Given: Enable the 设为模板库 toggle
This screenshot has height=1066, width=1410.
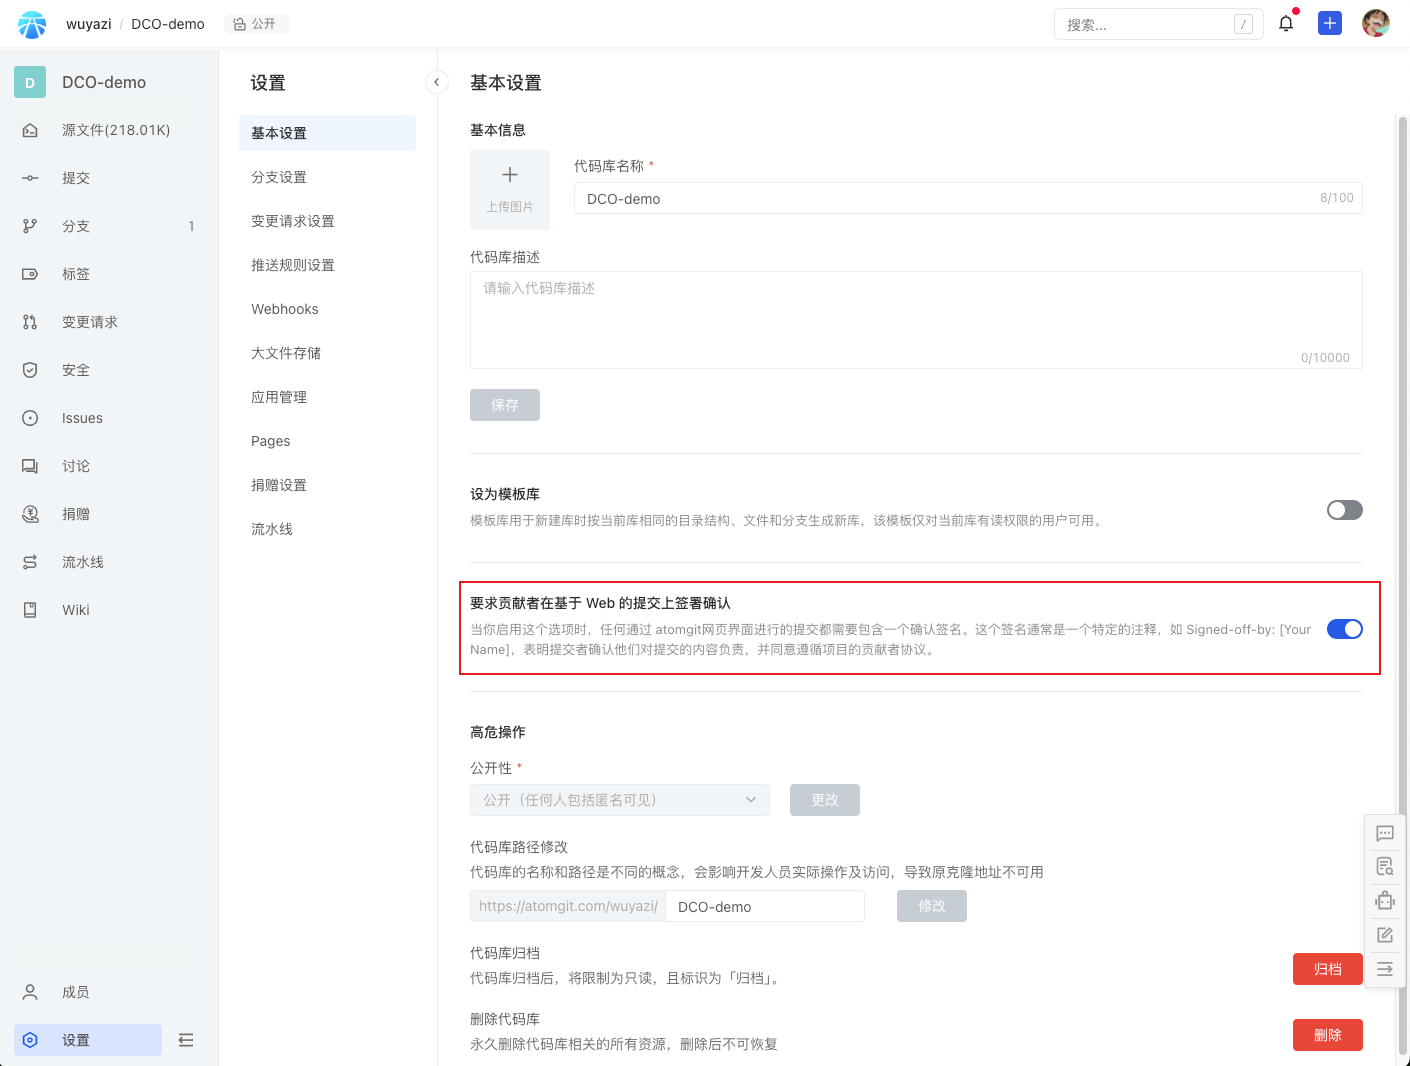Looking at the screenshot, I should tap(1344, 510).
